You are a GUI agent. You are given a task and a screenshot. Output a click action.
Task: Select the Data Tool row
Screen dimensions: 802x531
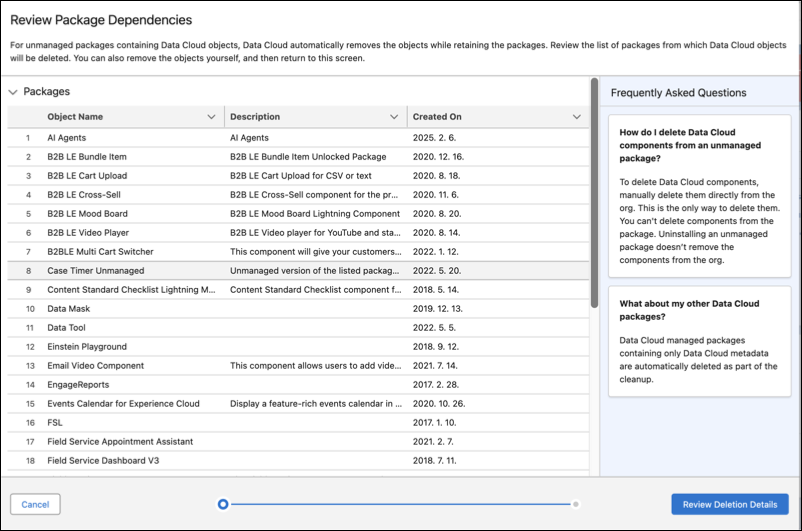pos(298,327)
